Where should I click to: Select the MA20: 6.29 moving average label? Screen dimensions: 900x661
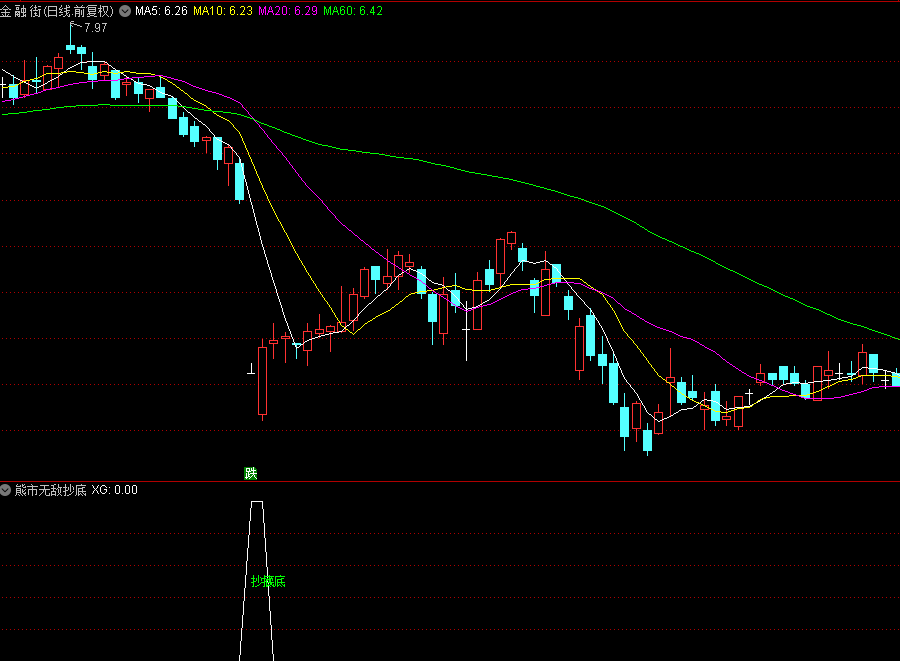click(x=288, y=11)
